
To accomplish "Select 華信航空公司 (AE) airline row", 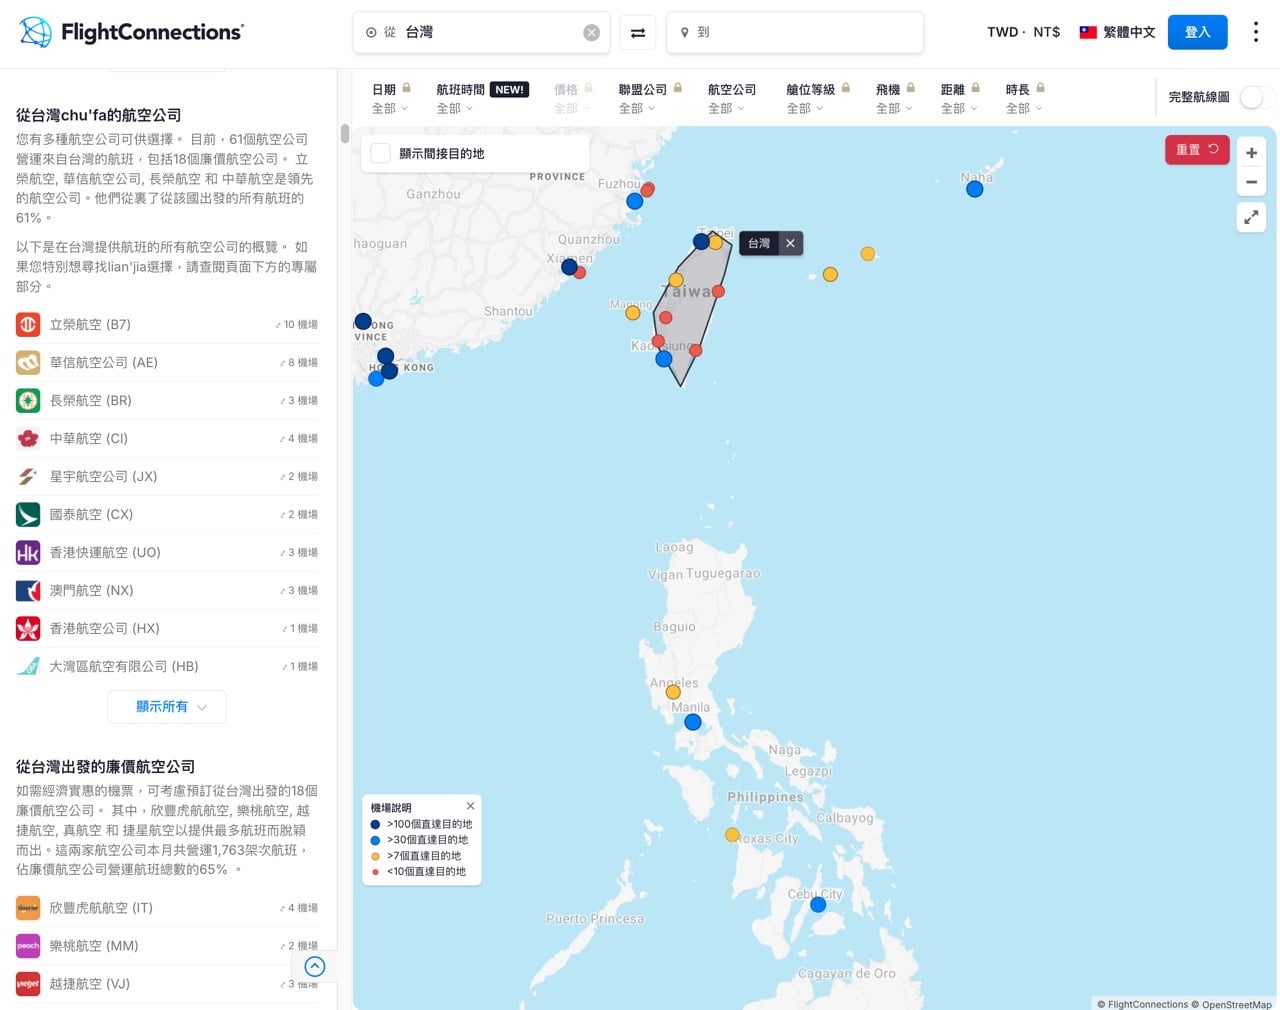I will [x=167, y=362].
